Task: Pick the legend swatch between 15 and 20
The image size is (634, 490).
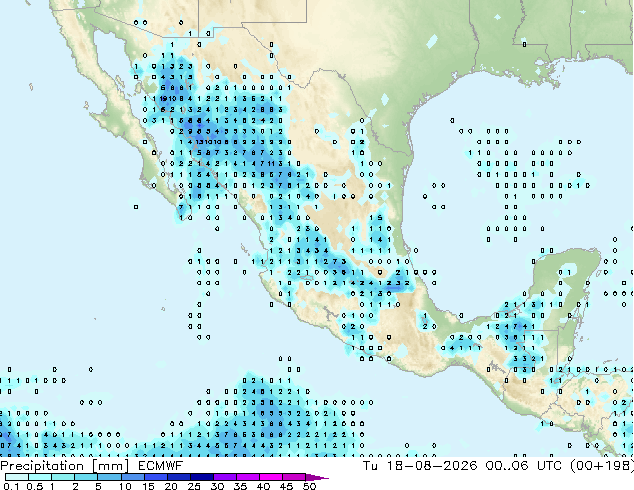Action: [155, 477]
